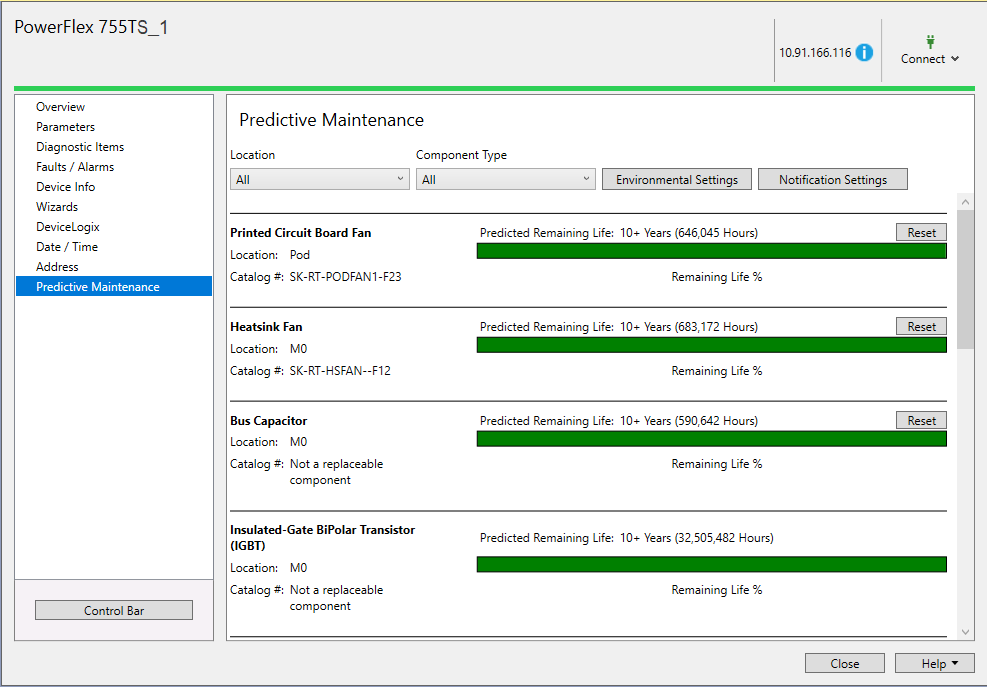Click the PowerFlex 755TS_1 title

91,28
